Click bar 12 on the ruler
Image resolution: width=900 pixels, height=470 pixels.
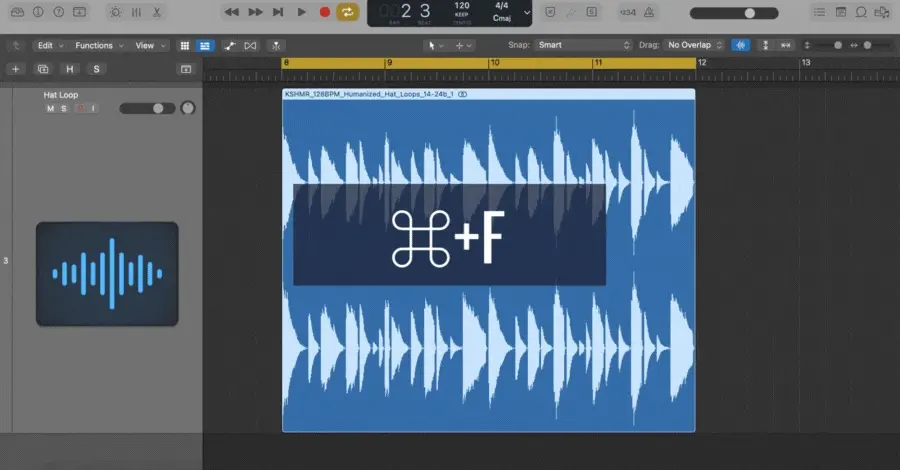pos(701,63)
